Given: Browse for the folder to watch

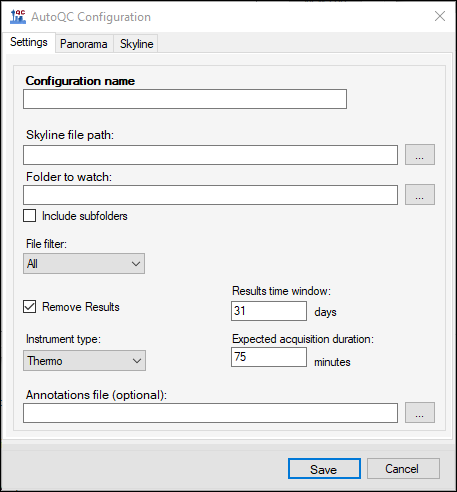Looking at the screenshot, I should (420, 194).
